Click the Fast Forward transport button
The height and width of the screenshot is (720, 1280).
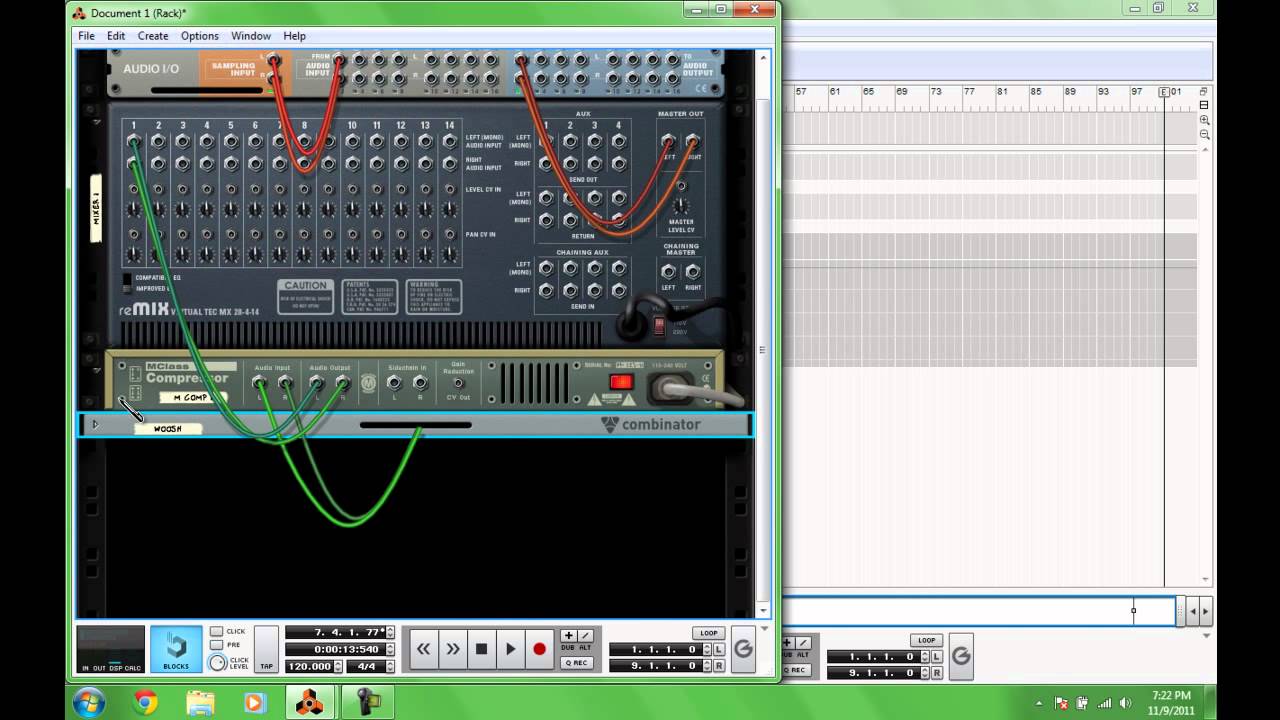point(453,649)
